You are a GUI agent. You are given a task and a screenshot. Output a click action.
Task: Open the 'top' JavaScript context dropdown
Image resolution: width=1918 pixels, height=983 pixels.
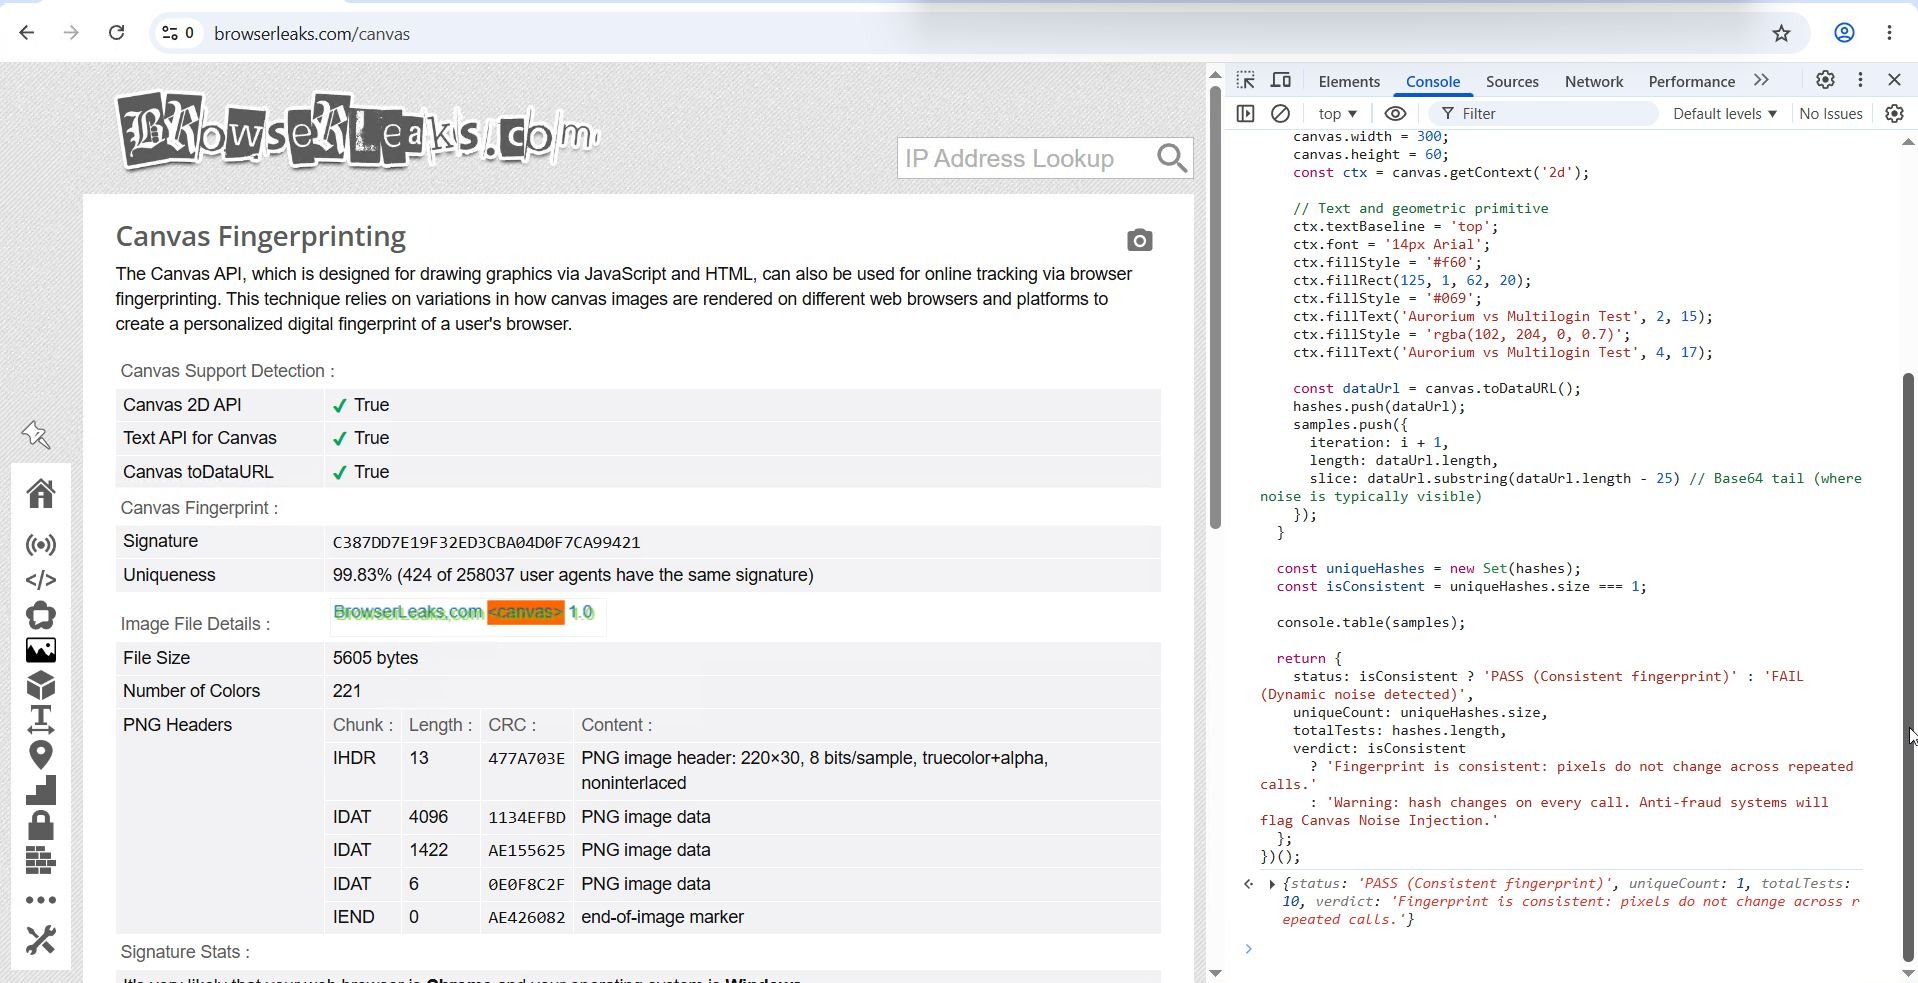(x=1337, y=114)
